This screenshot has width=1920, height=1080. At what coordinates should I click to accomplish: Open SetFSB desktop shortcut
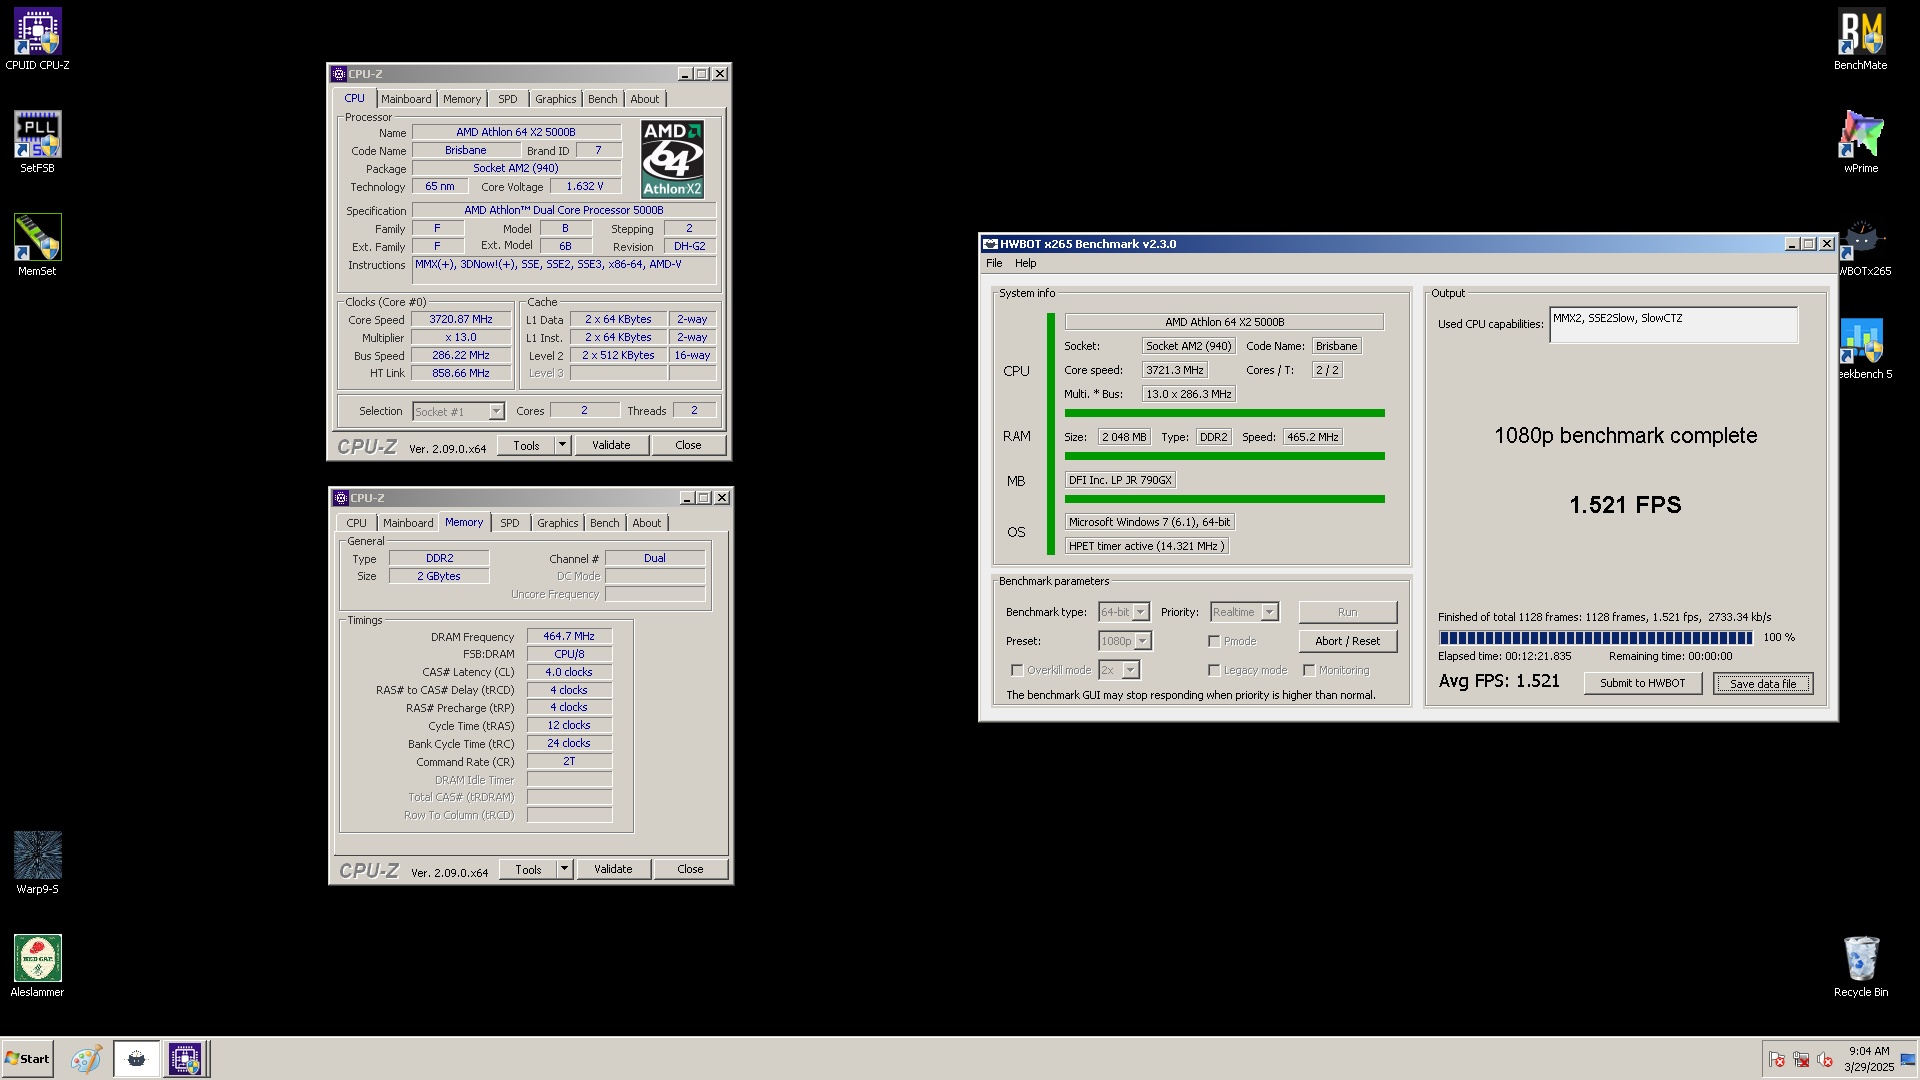[37, 142]
